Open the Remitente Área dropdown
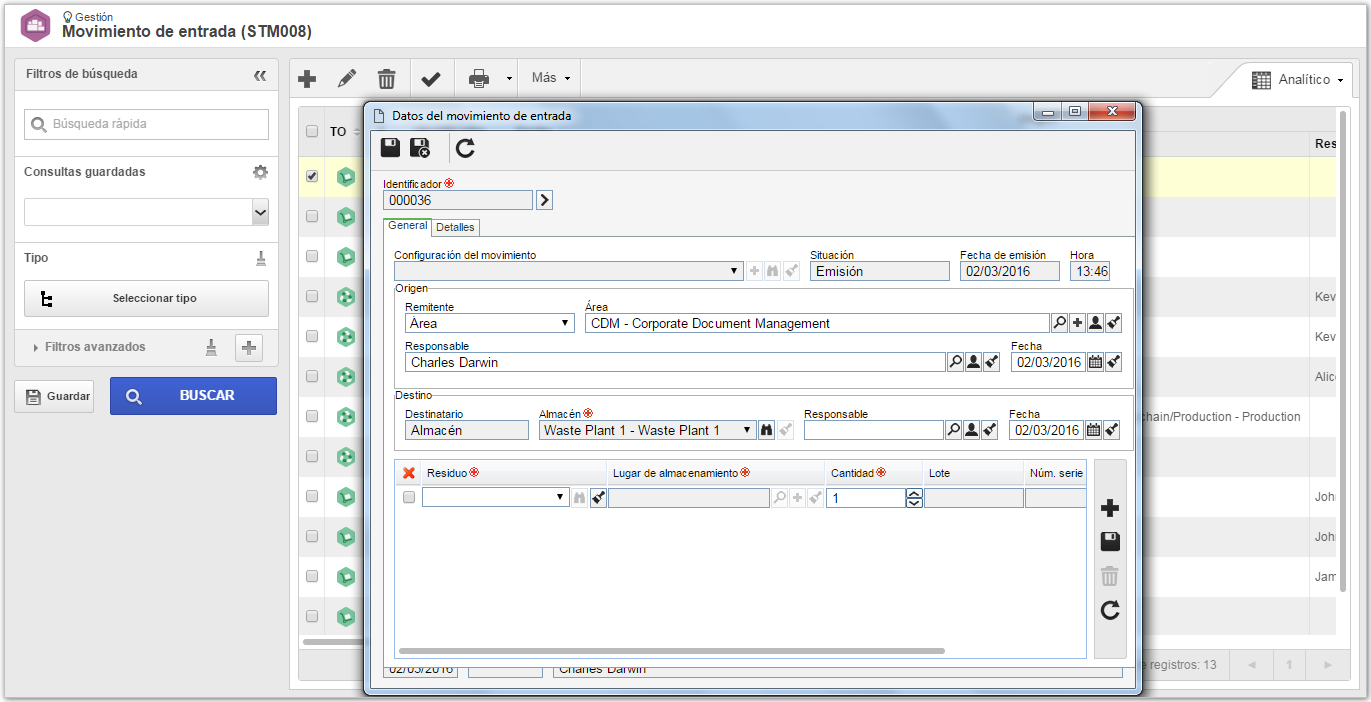The width and height of the screenshot is (1371, 702). (x=490, y=323)
